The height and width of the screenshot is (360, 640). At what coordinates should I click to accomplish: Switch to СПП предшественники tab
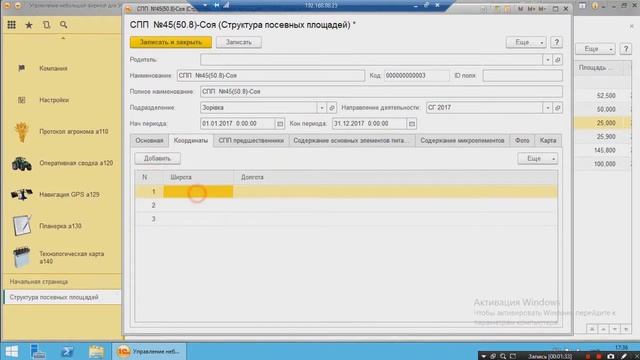[251, 140]
